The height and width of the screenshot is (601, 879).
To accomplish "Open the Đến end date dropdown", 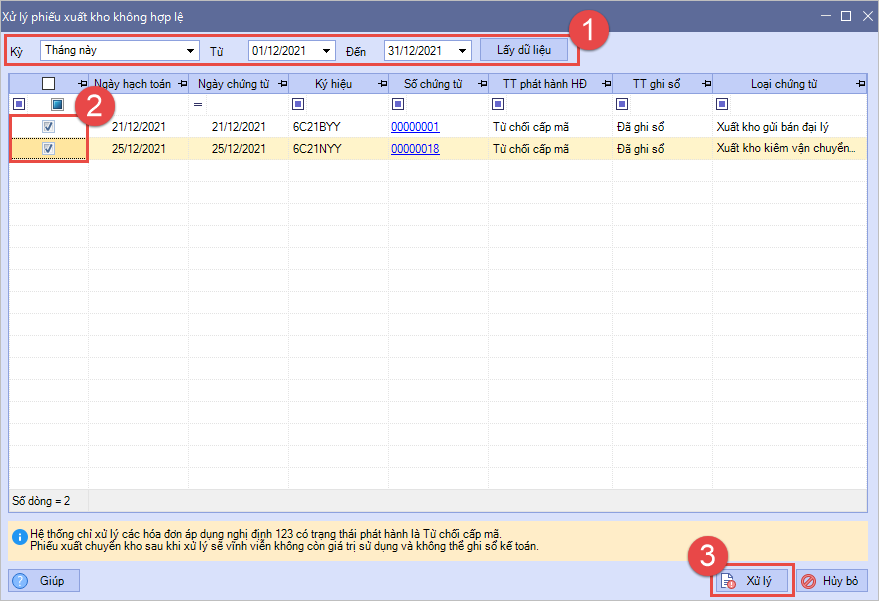I will (463, 50).
